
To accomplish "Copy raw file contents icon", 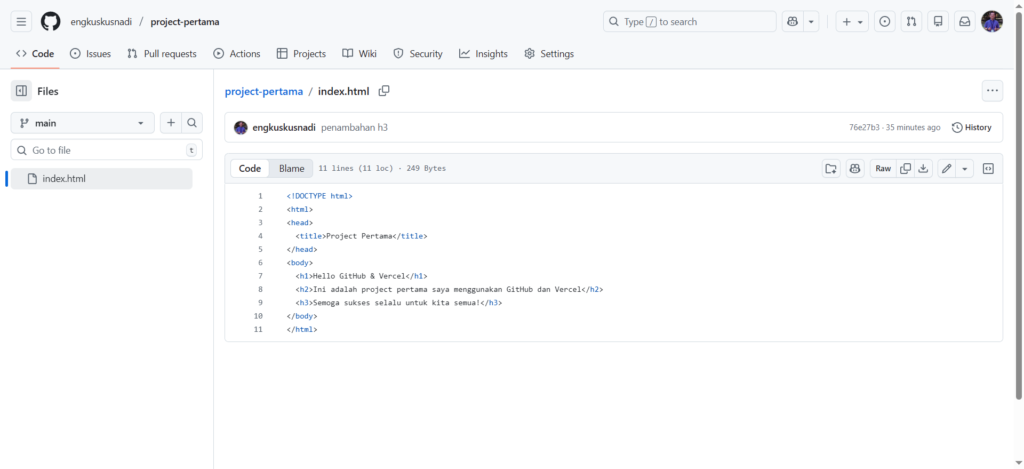I will tap(905, 169).
